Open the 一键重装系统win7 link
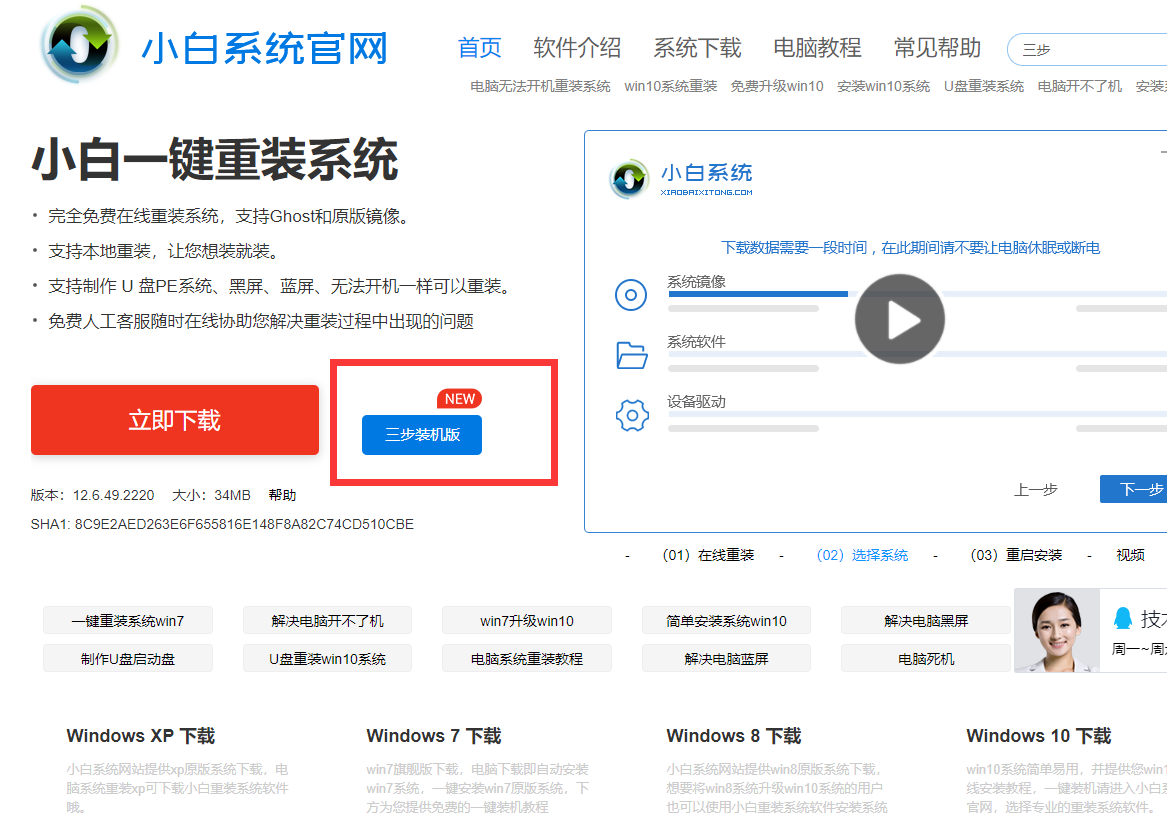The image size is (1167, 825). tap(128, 621)
